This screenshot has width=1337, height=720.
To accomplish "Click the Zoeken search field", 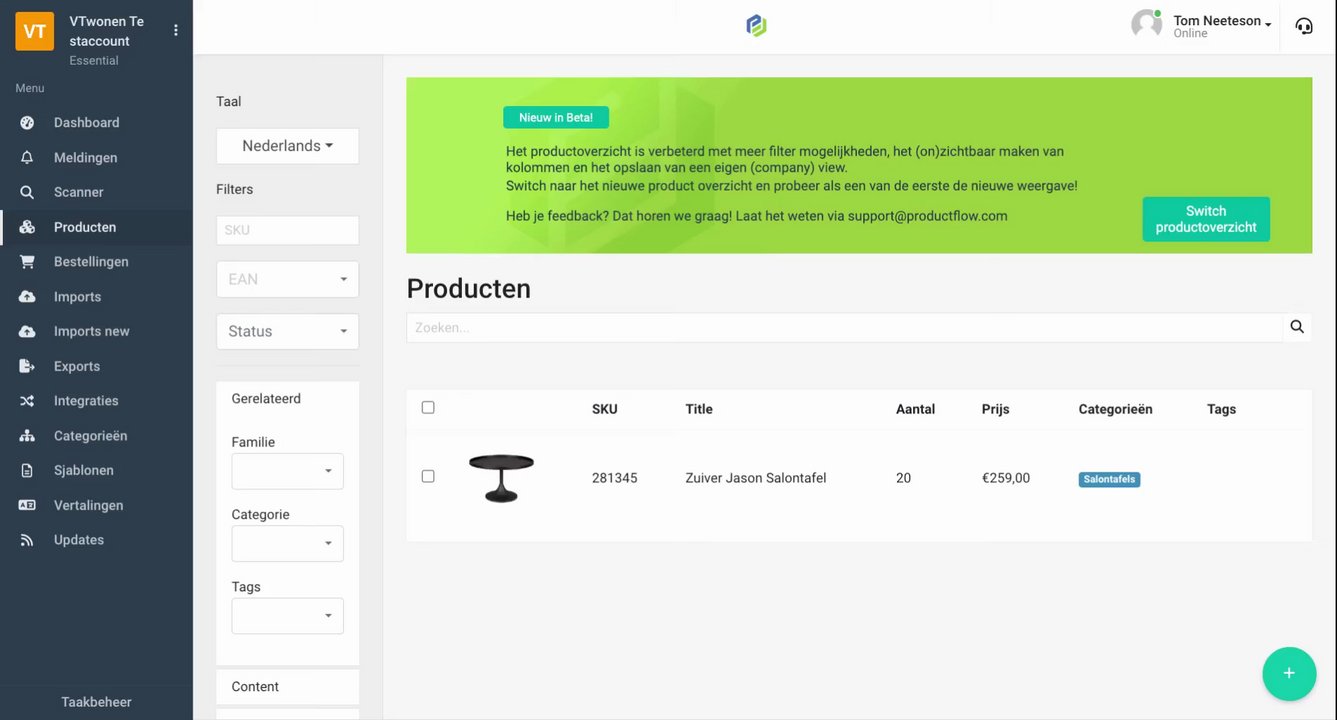I will pos(845,327).
